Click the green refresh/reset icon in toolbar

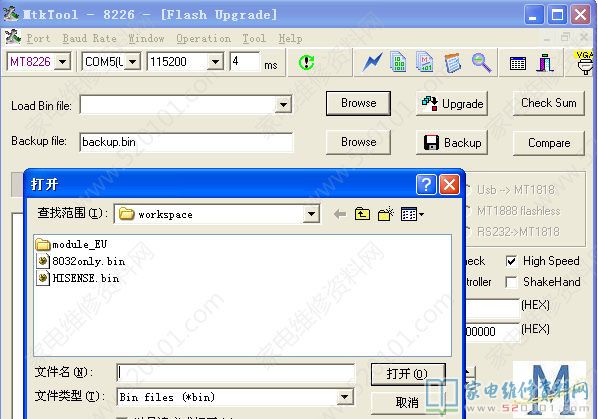306,63
